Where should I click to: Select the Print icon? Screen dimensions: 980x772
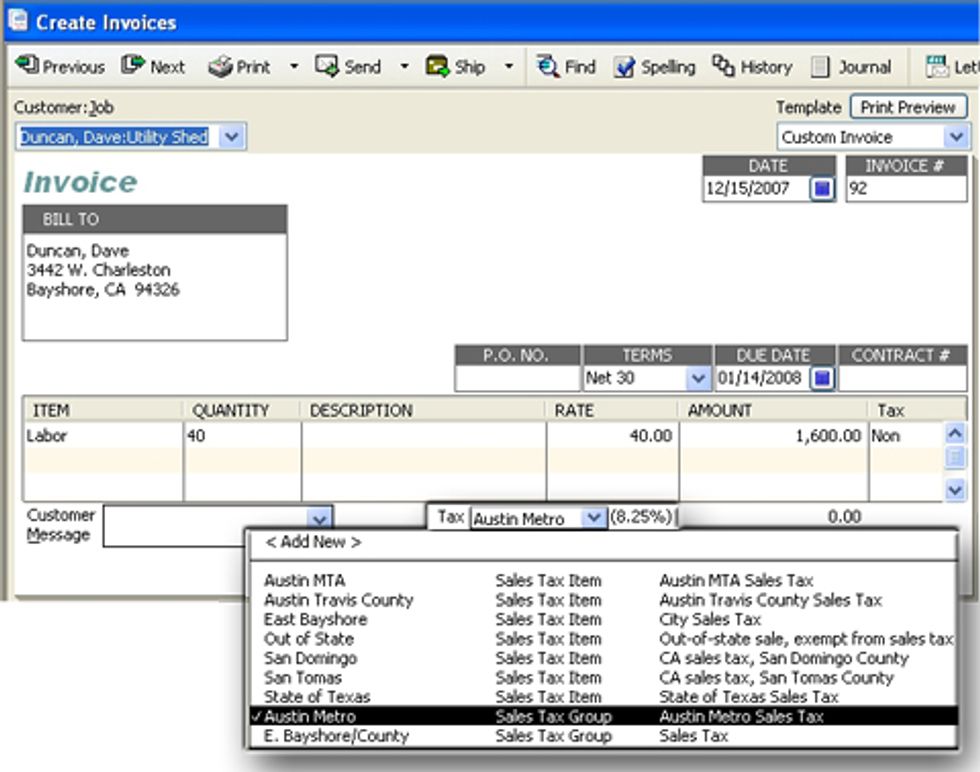pyautogui.click(x=238, y=66)
